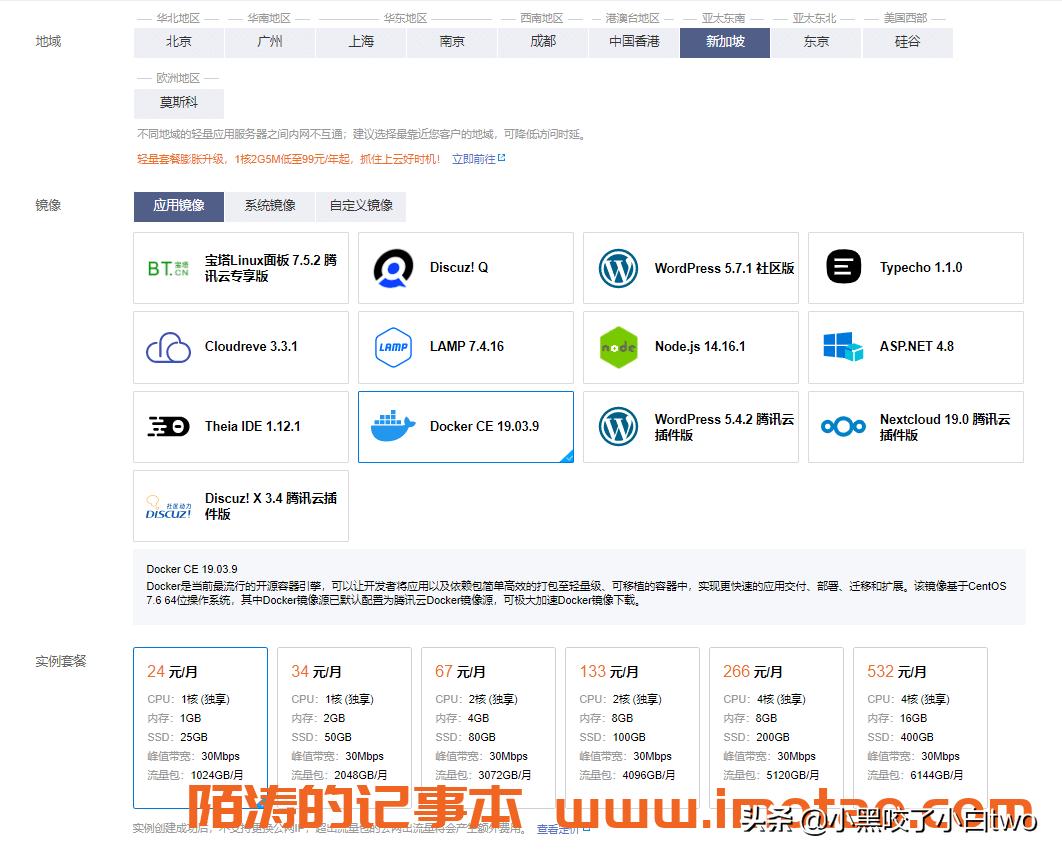1062x858 pixels.
Task: Pick the LAMP 7.4.16 image
Action: 465,347
